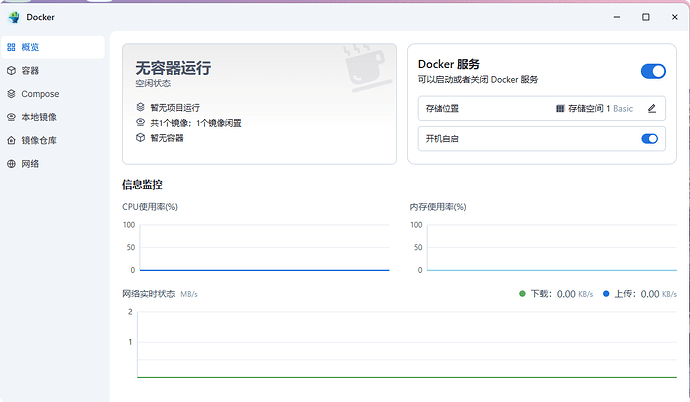Image resolution: width=690 pixels, height=402 pixels.
Task: Switch to the Compose tab
Action: [53, 94]
